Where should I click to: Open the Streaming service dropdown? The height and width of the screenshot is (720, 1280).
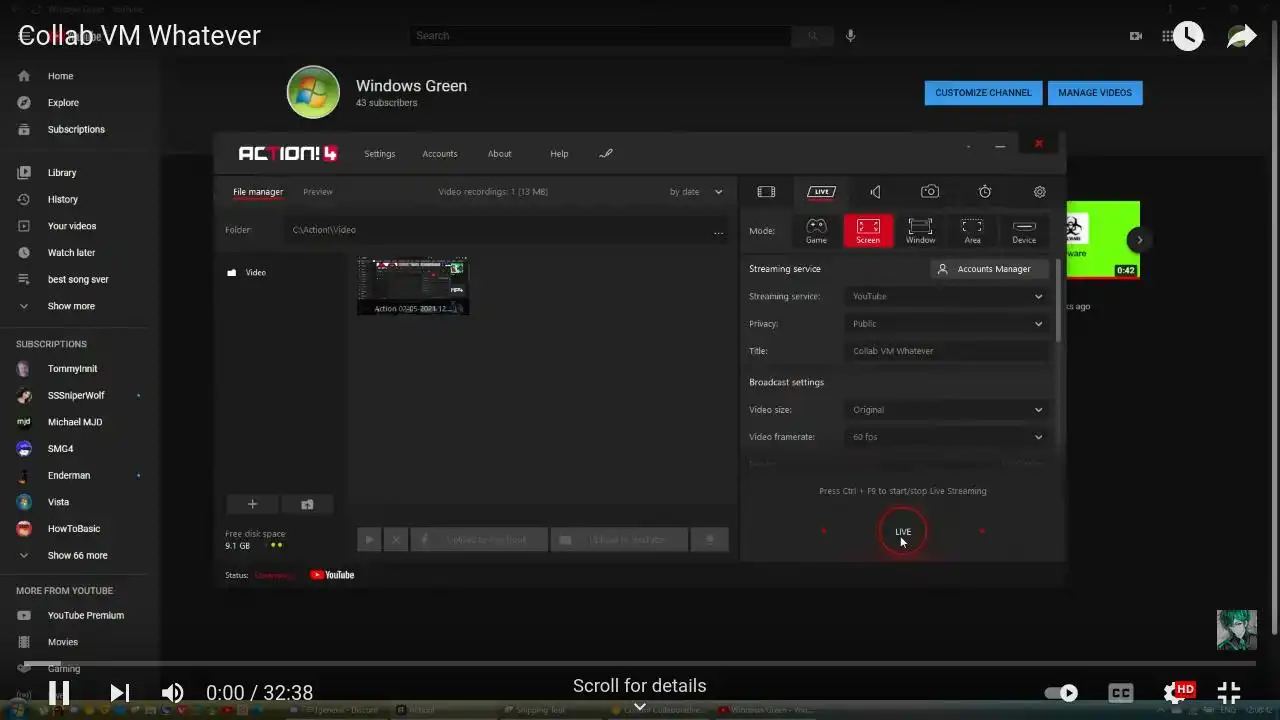pyautogui.click(x=947, y=297)
